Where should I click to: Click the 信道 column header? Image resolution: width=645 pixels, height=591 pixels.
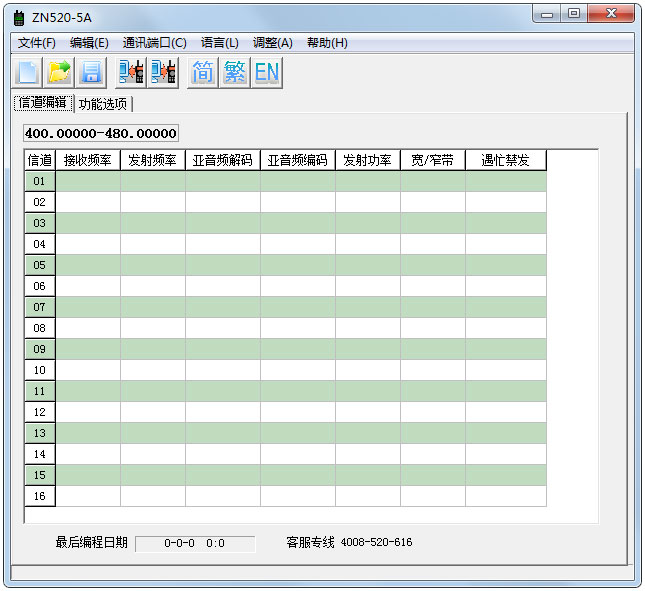pyautogui.click(x=39, y=160)
